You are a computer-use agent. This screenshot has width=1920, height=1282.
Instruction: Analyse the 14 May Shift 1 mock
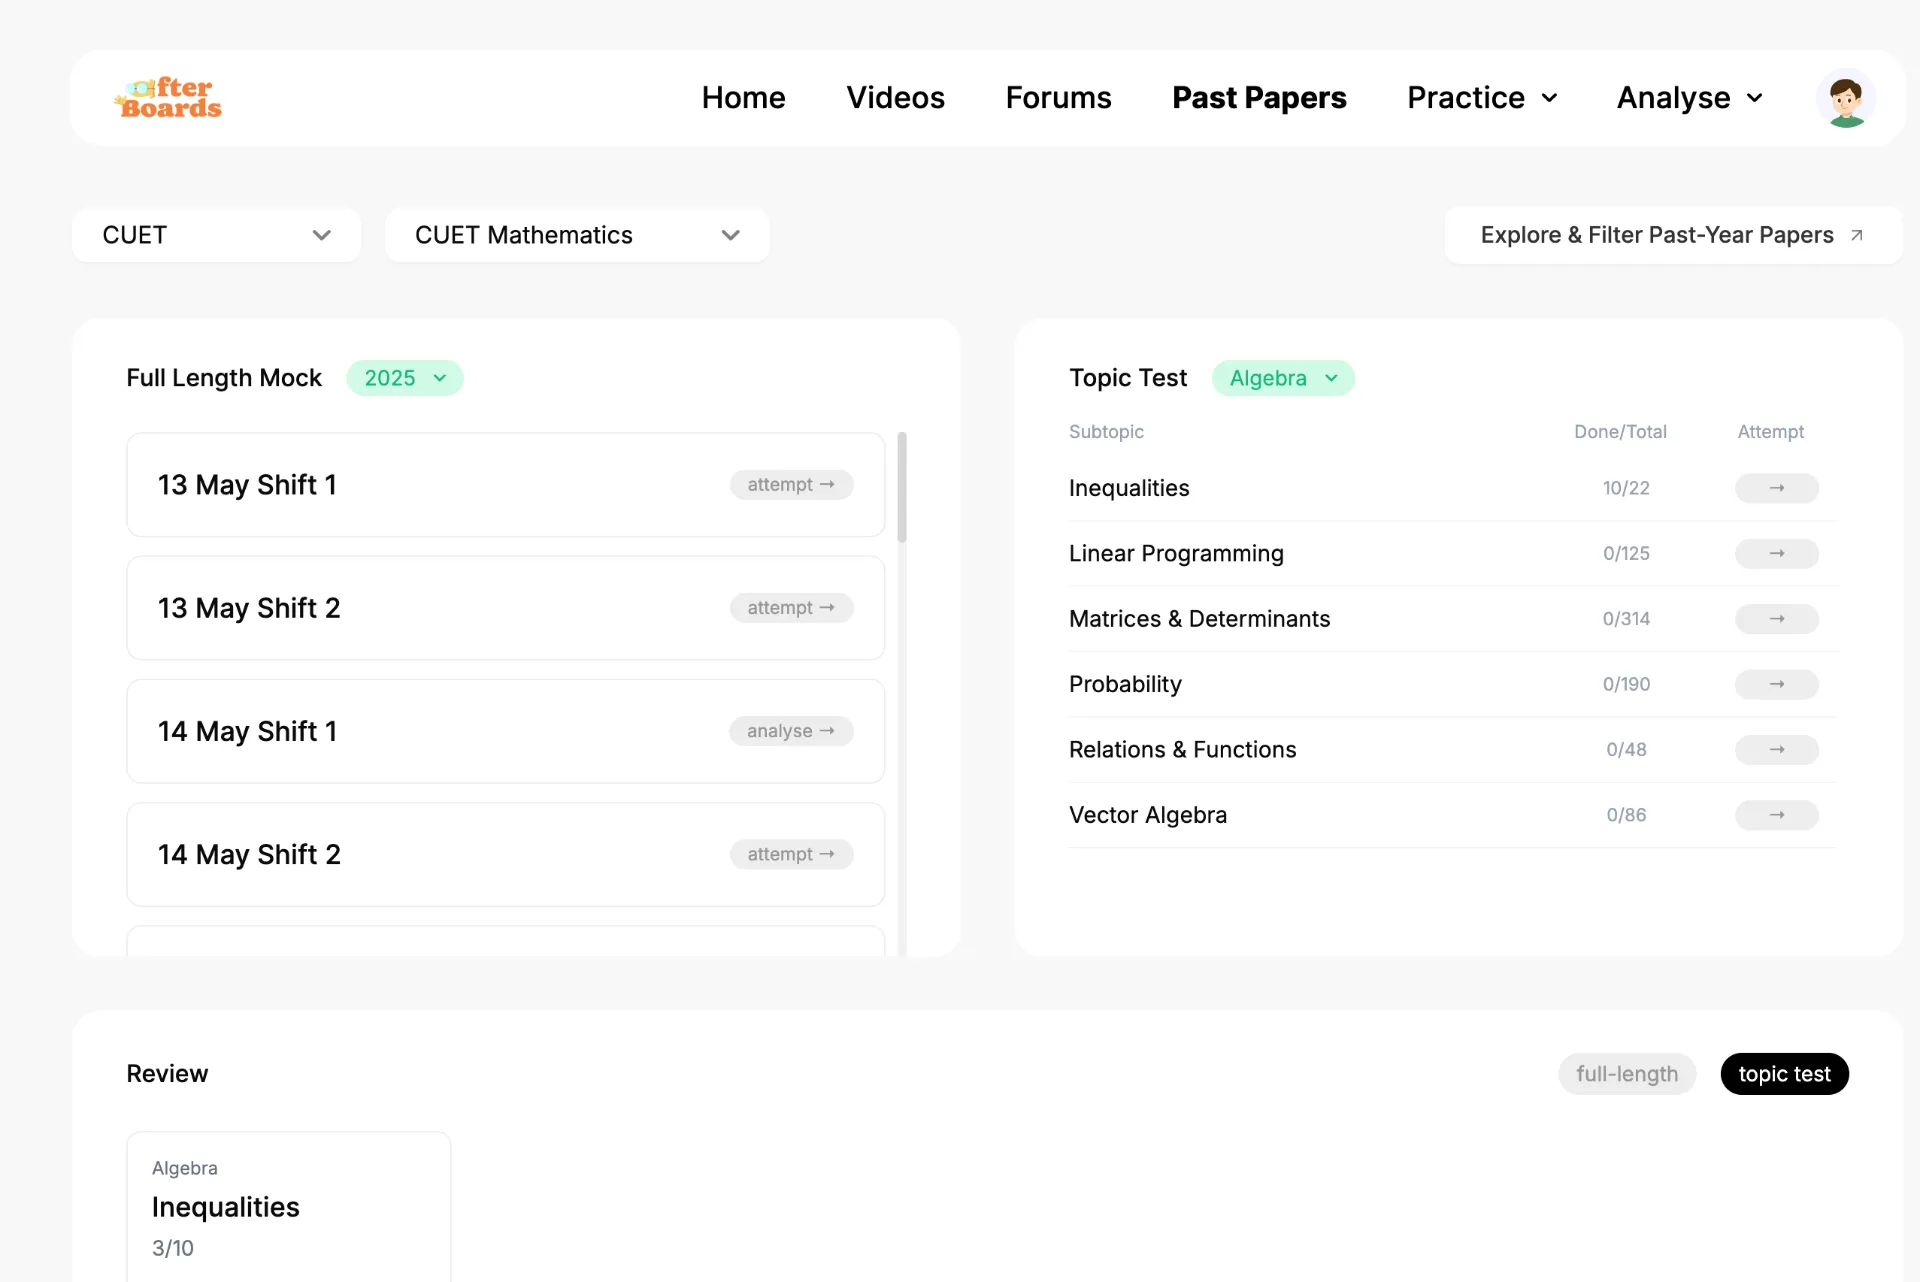click(x=791, y=731)
